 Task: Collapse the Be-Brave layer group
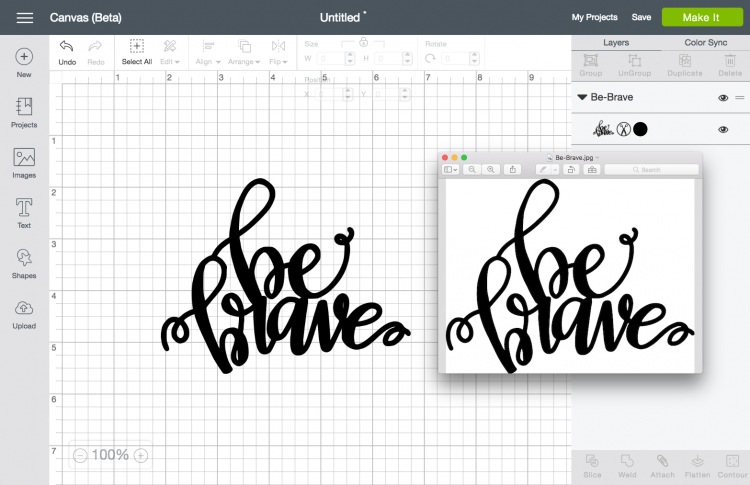click(x=582, y=97)
